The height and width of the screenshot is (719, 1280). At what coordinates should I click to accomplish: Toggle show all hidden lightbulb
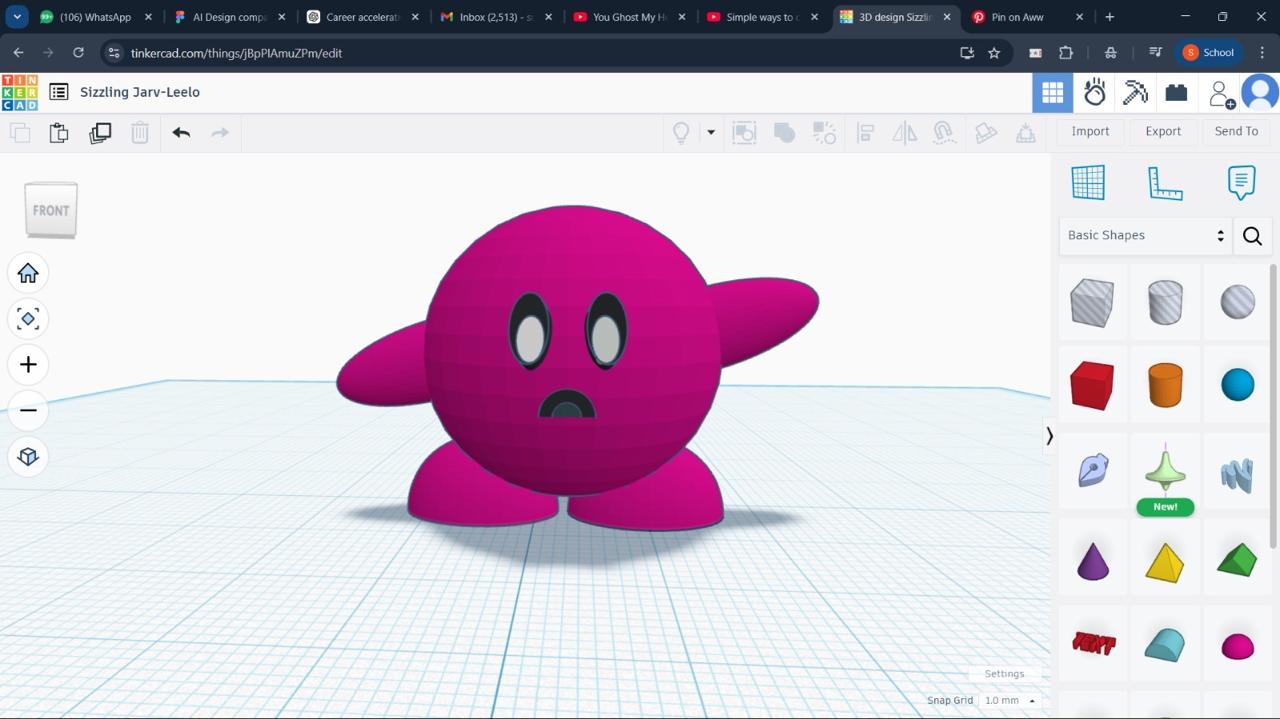click(x=681, y=132)
